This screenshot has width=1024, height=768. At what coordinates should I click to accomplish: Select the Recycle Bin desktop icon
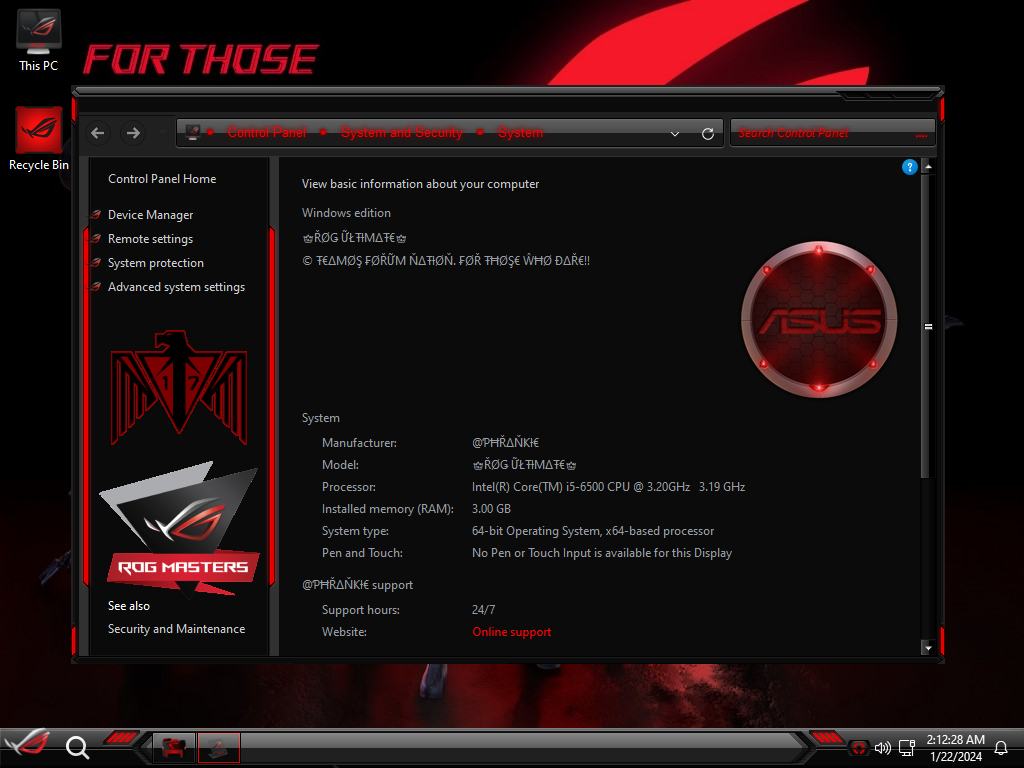coord(39,140)
